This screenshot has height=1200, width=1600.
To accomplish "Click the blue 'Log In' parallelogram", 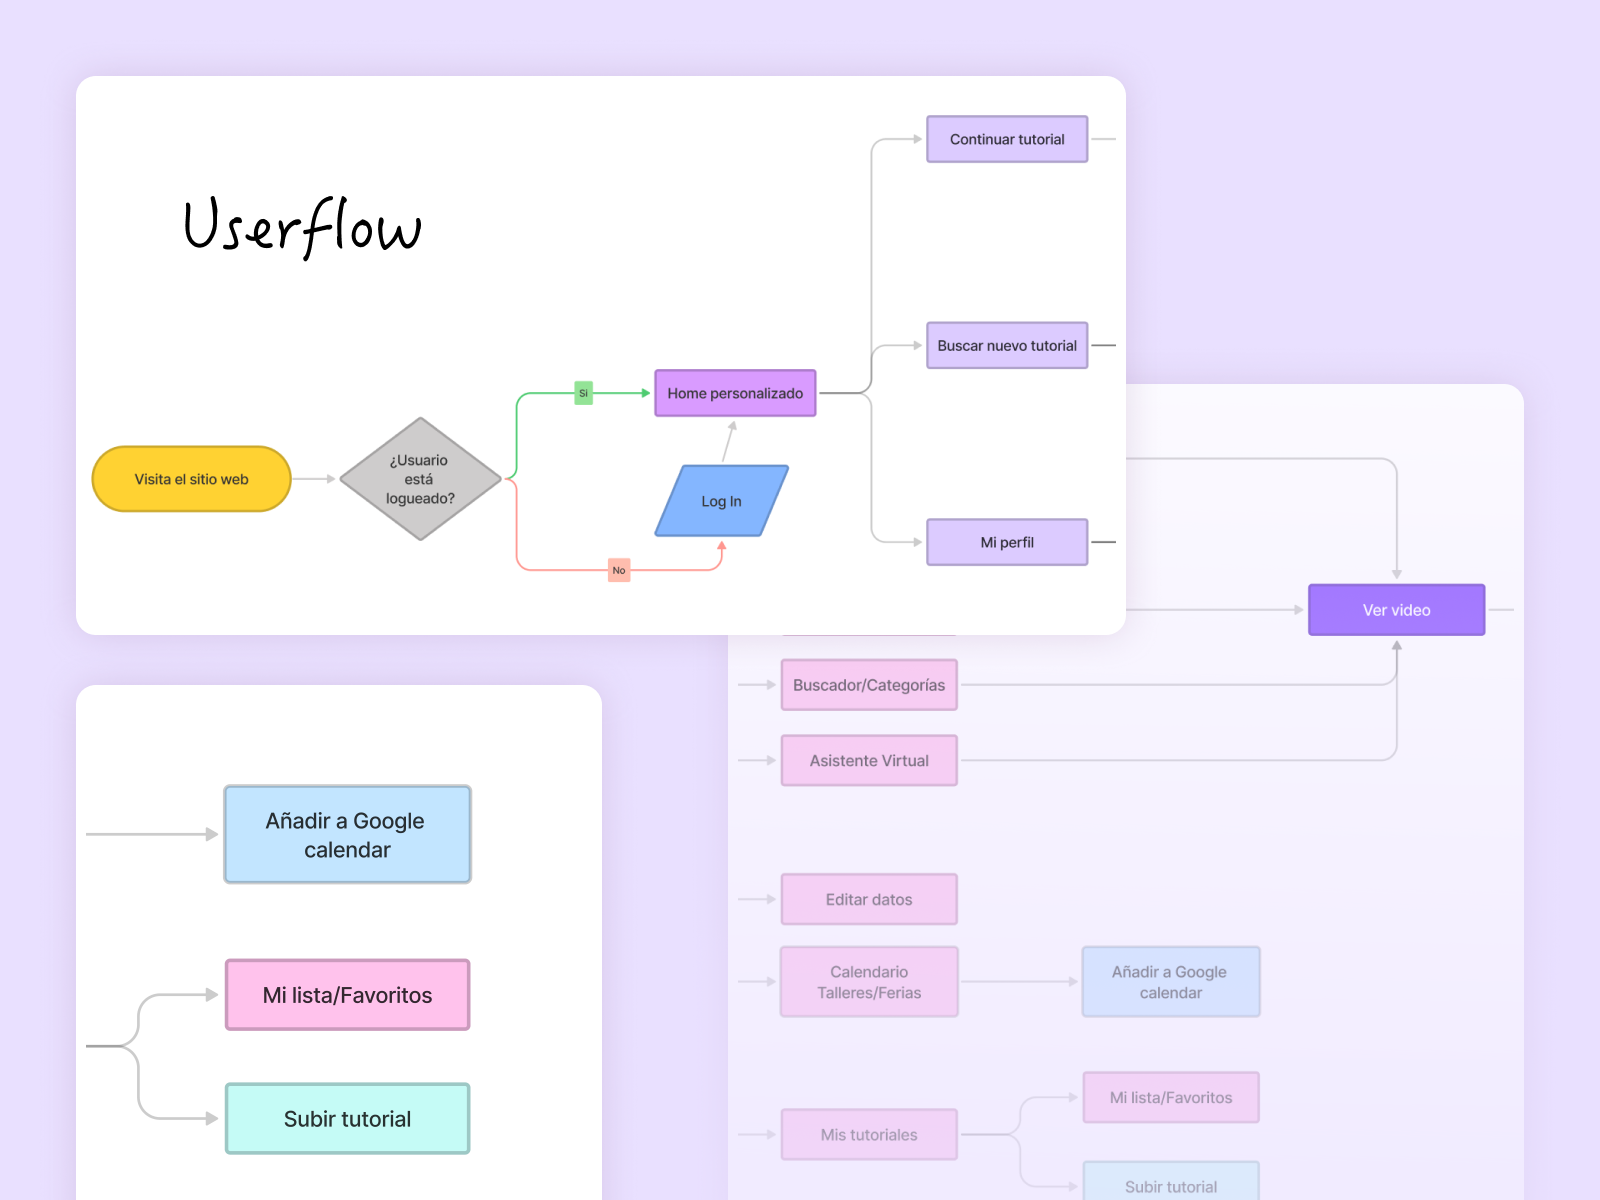I will pyautogui.click(x=721, y=501).
